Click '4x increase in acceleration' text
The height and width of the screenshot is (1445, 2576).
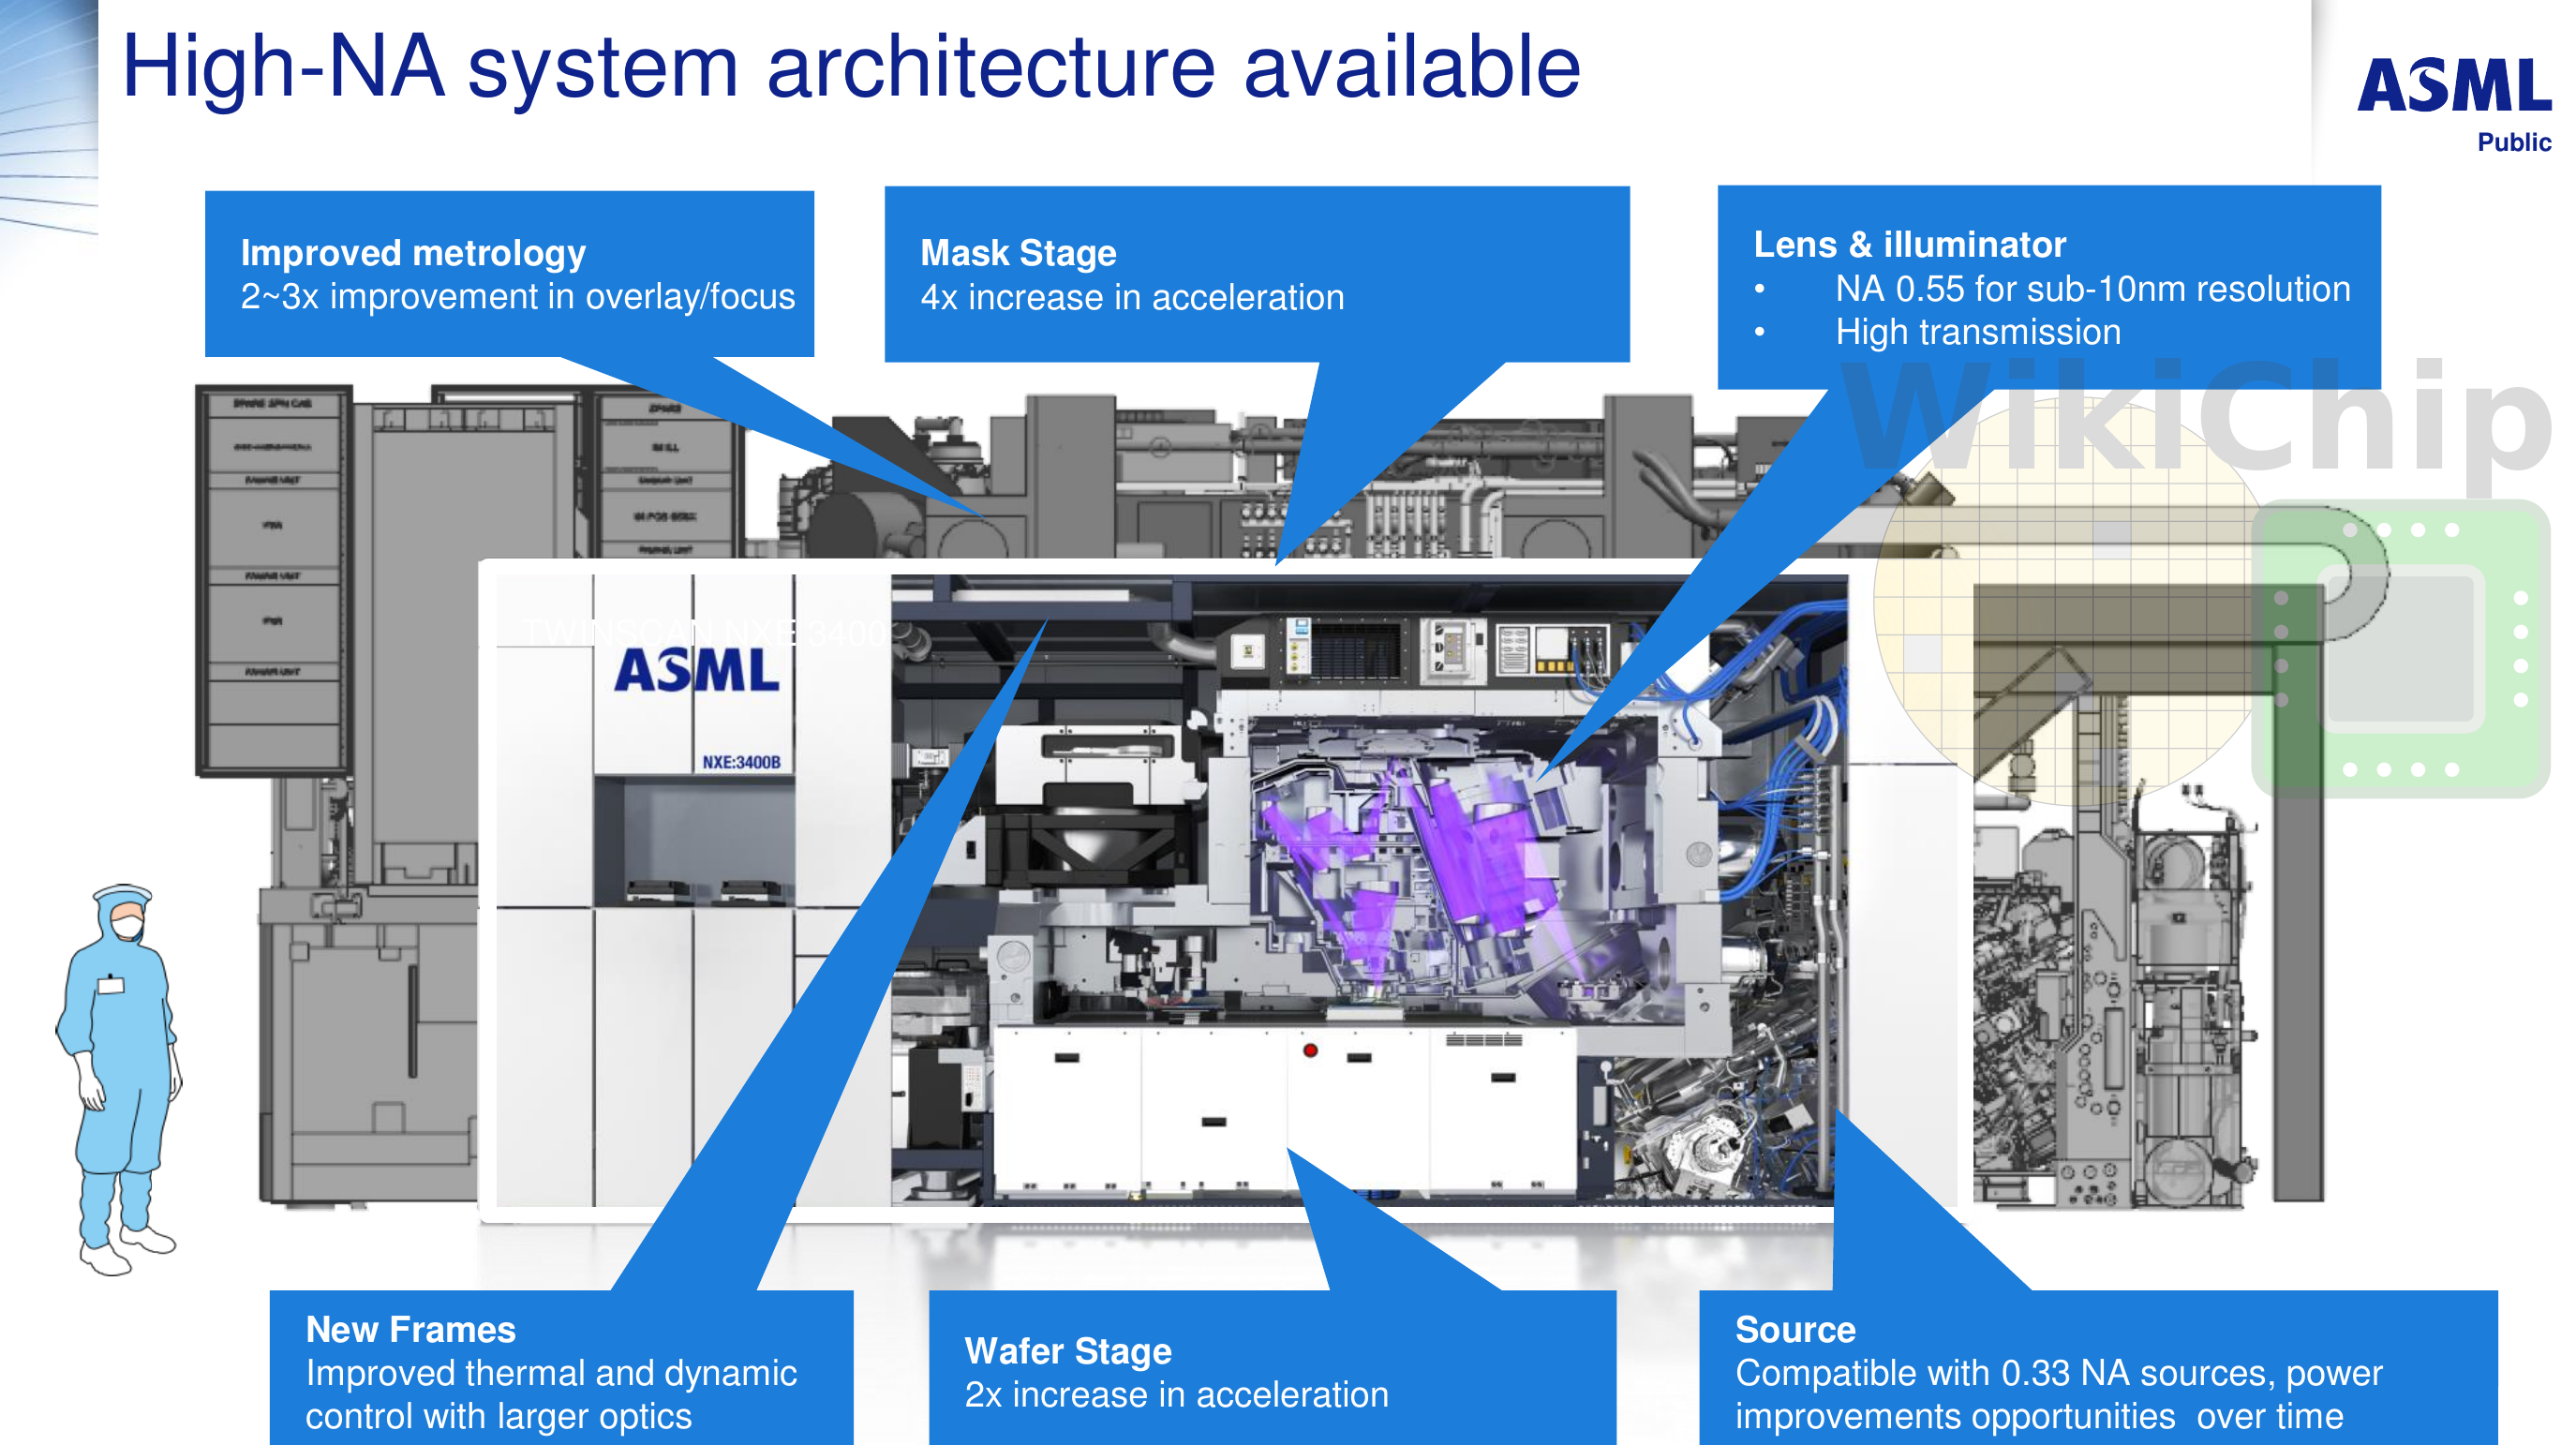(x=1132, y=297)
